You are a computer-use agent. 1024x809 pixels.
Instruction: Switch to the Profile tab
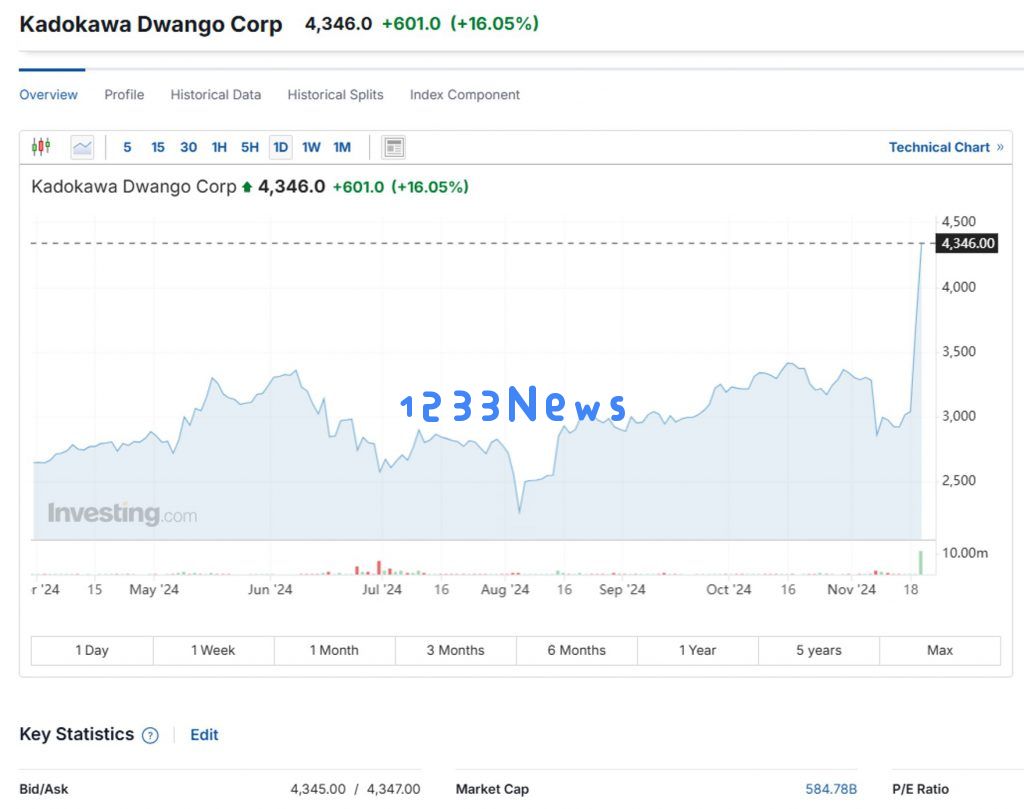124,95
